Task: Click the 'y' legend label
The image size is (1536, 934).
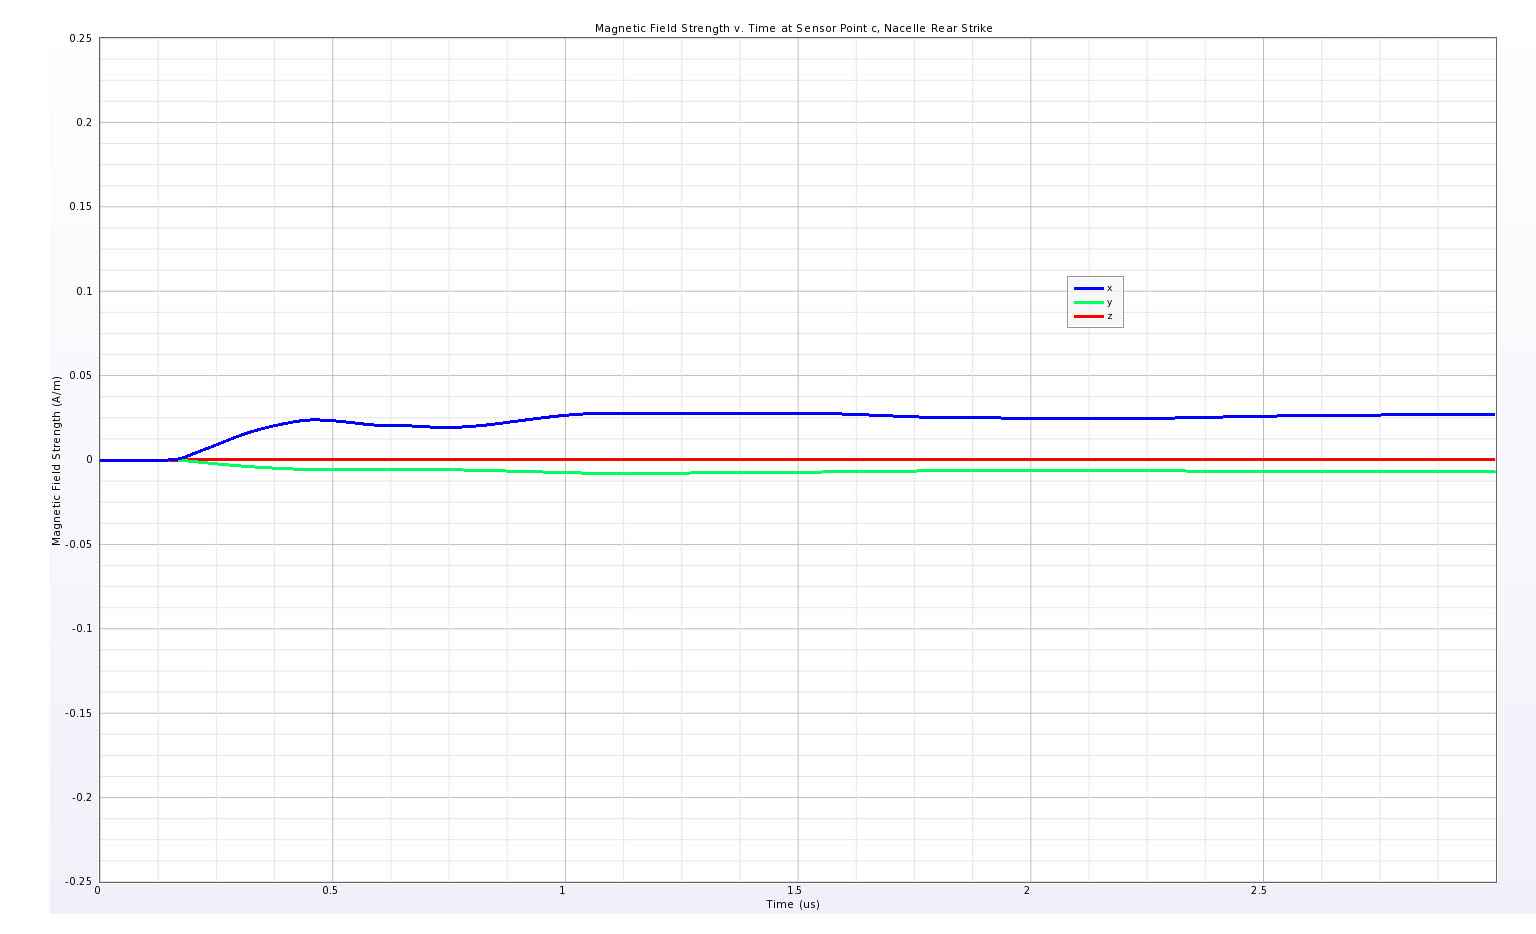Action: click(1109, 302)
